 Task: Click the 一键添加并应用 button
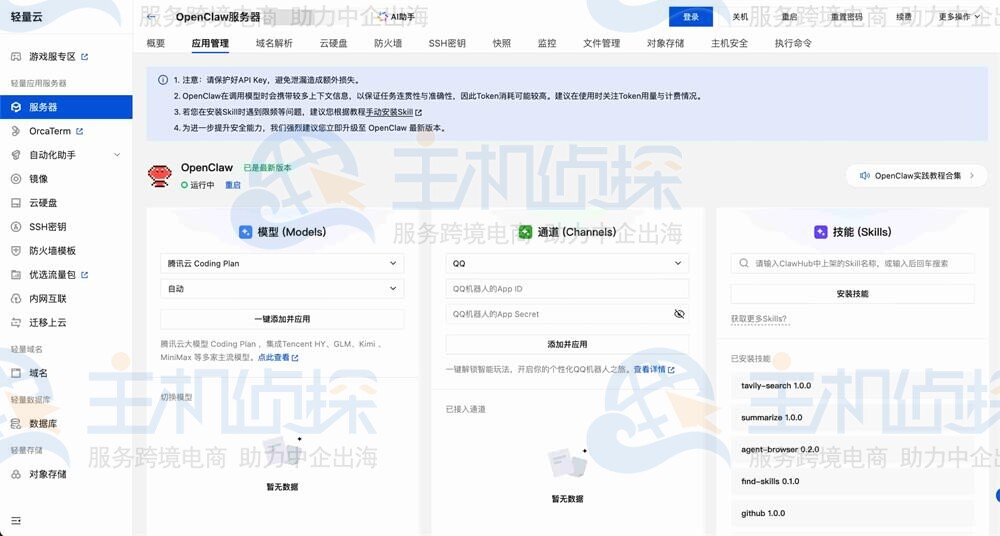pyautogui.click(x=282, y=319)
